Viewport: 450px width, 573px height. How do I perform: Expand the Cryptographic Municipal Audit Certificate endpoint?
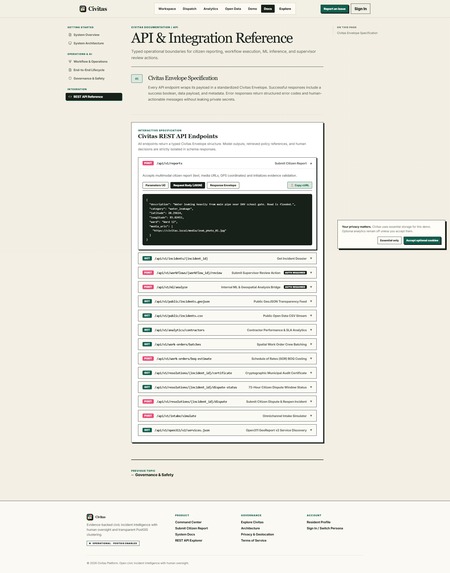pos(227,373)
